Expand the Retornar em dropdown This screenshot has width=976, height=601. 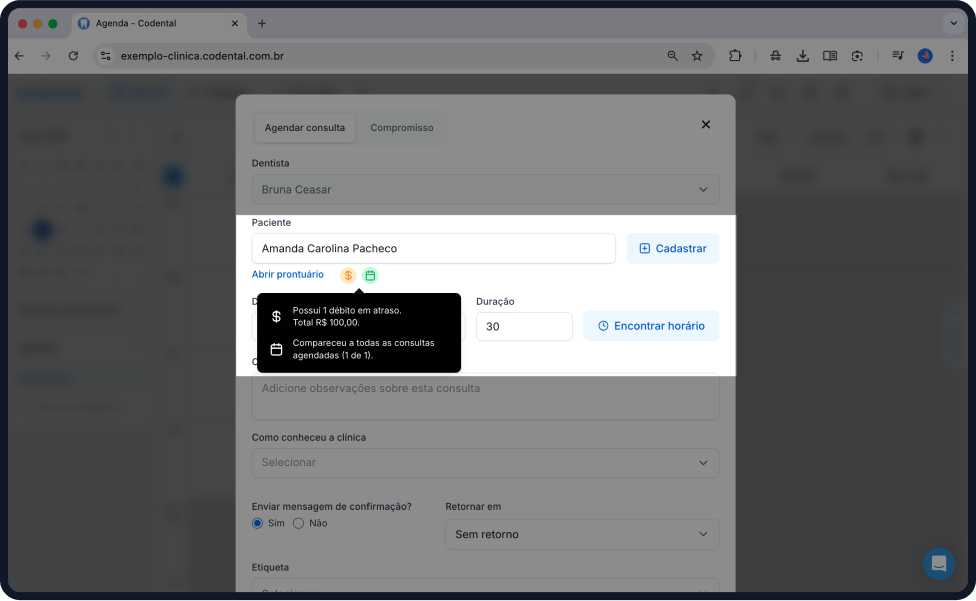(581, 534)
